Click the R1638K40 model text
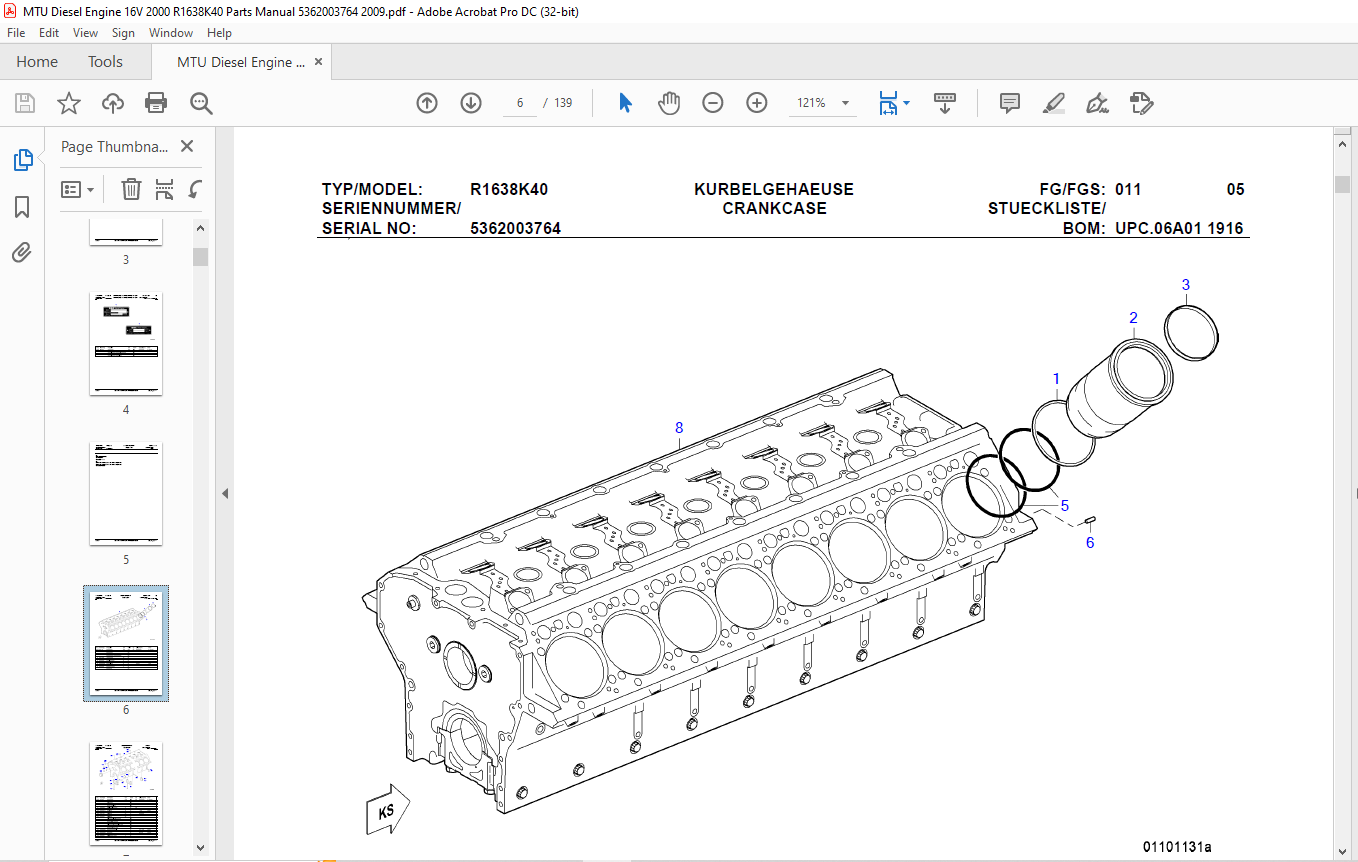The height and width of the screenshot is (862, 1358). point(509,189)
